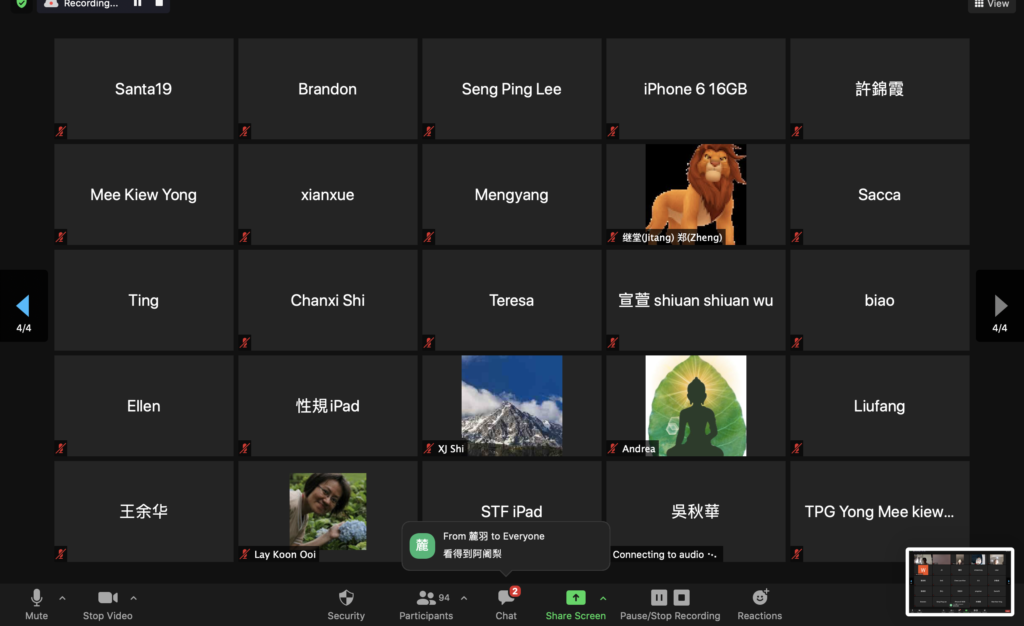The image size is (1024, 626).
Task: Open the Reactions menu
Action: pyautogui.click(x=760, y=604)
